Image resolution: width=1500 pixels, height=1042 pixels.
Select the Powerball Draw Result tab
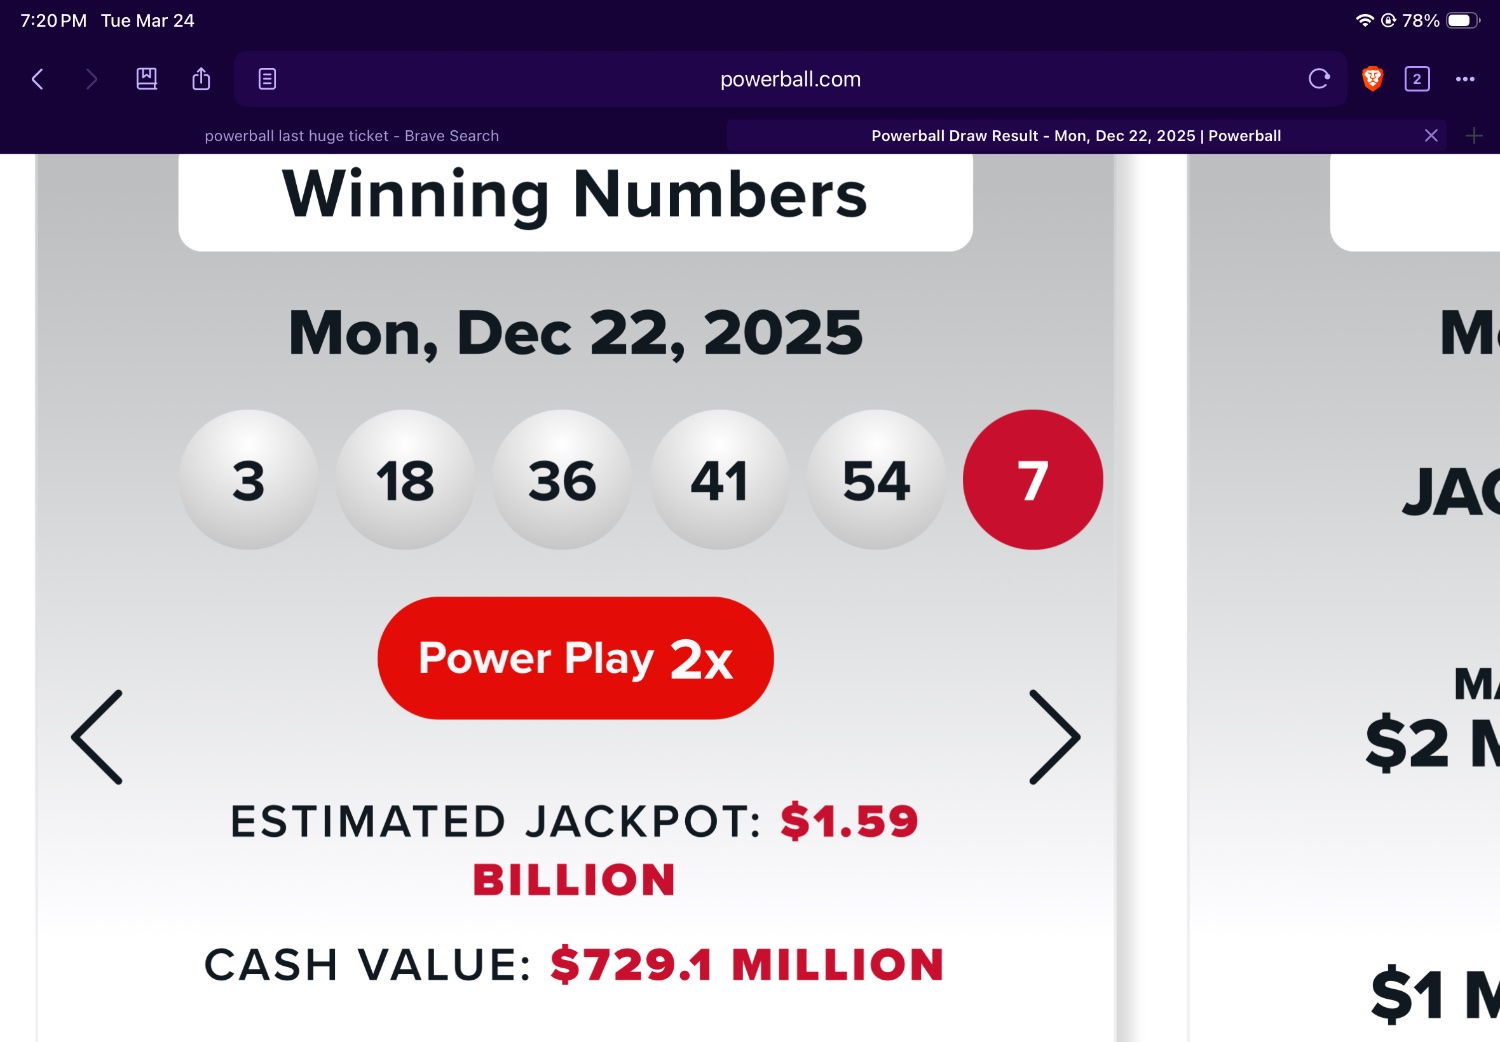point(1075,136)
